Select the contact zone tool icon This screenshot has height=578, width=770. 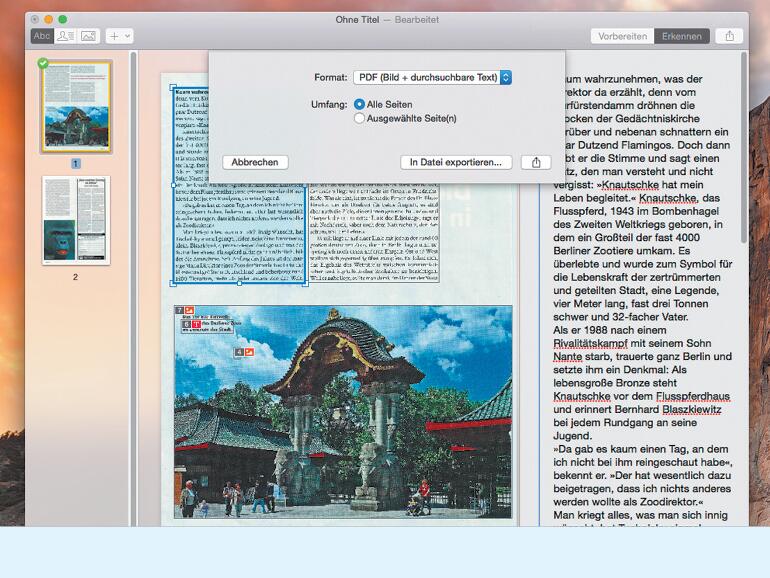[65, 36]
